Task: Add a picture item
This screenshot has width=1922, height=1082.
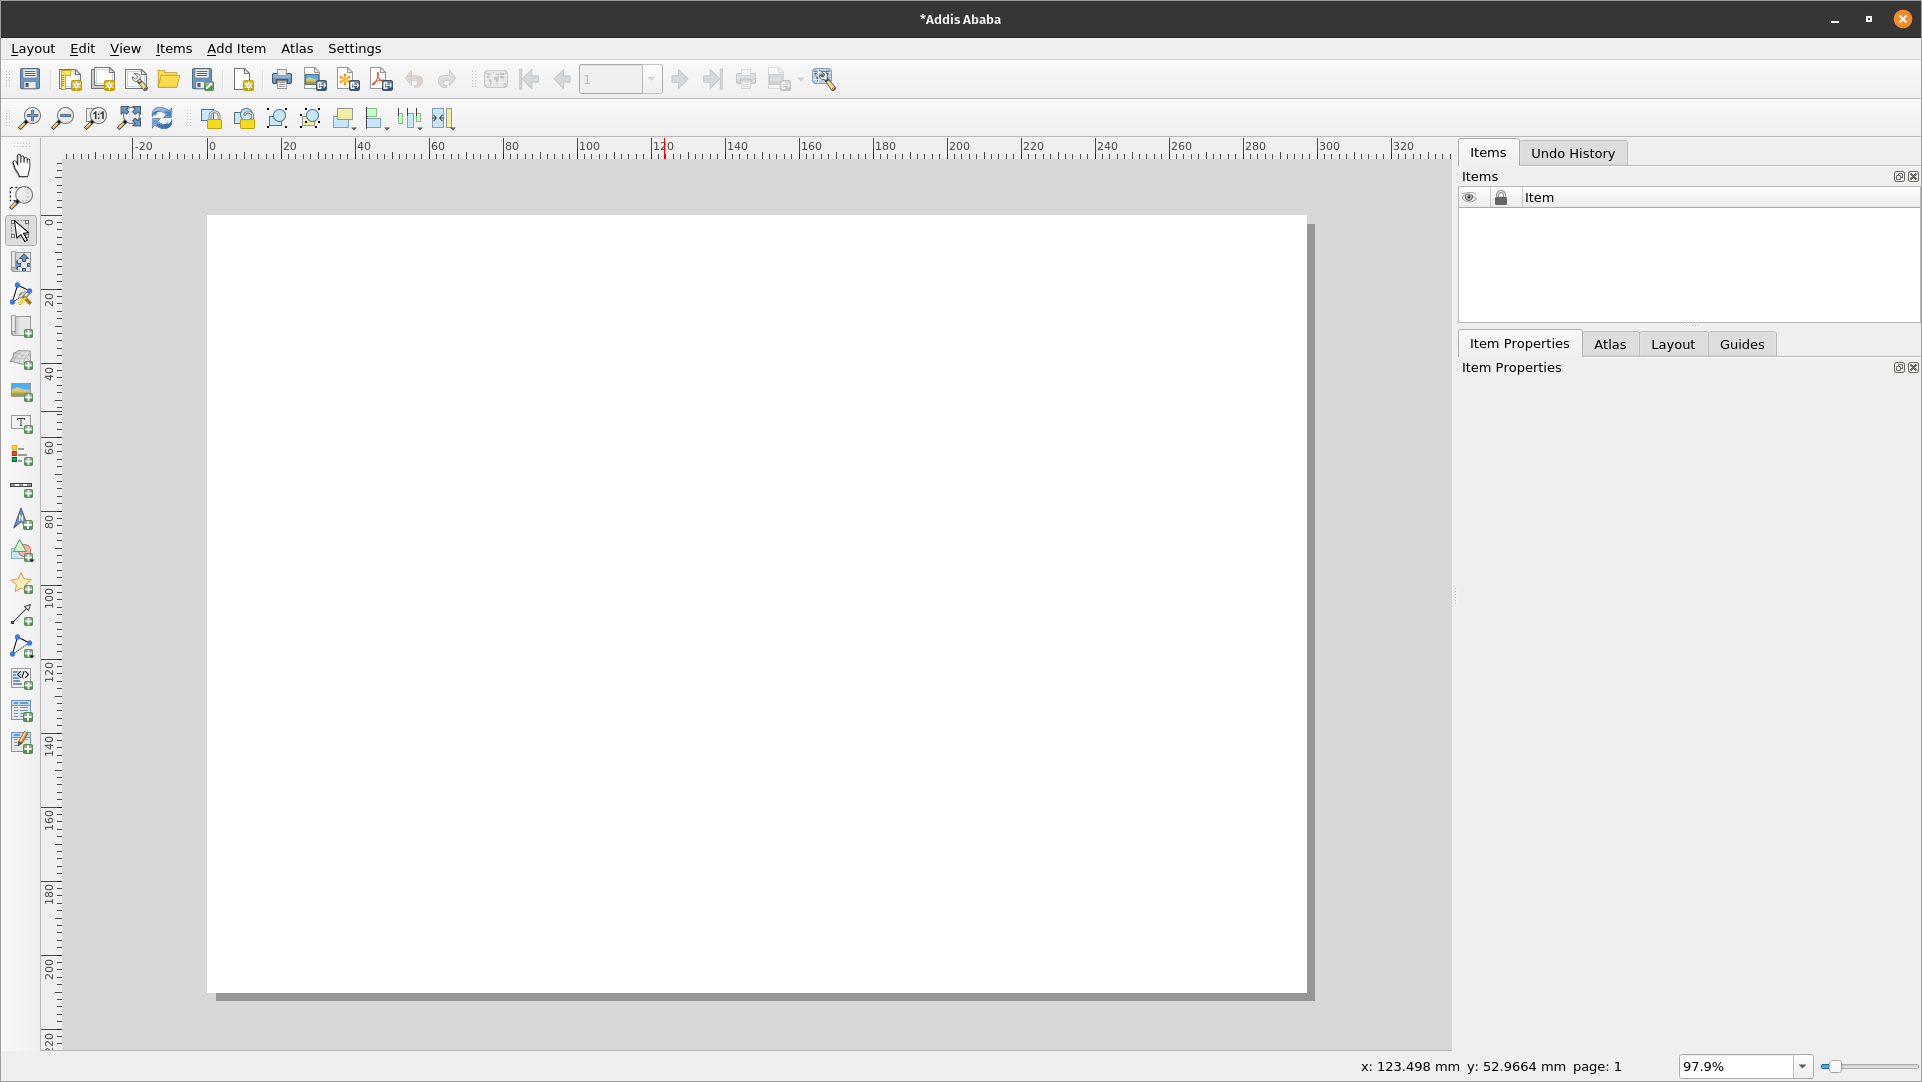Action: 21,391
